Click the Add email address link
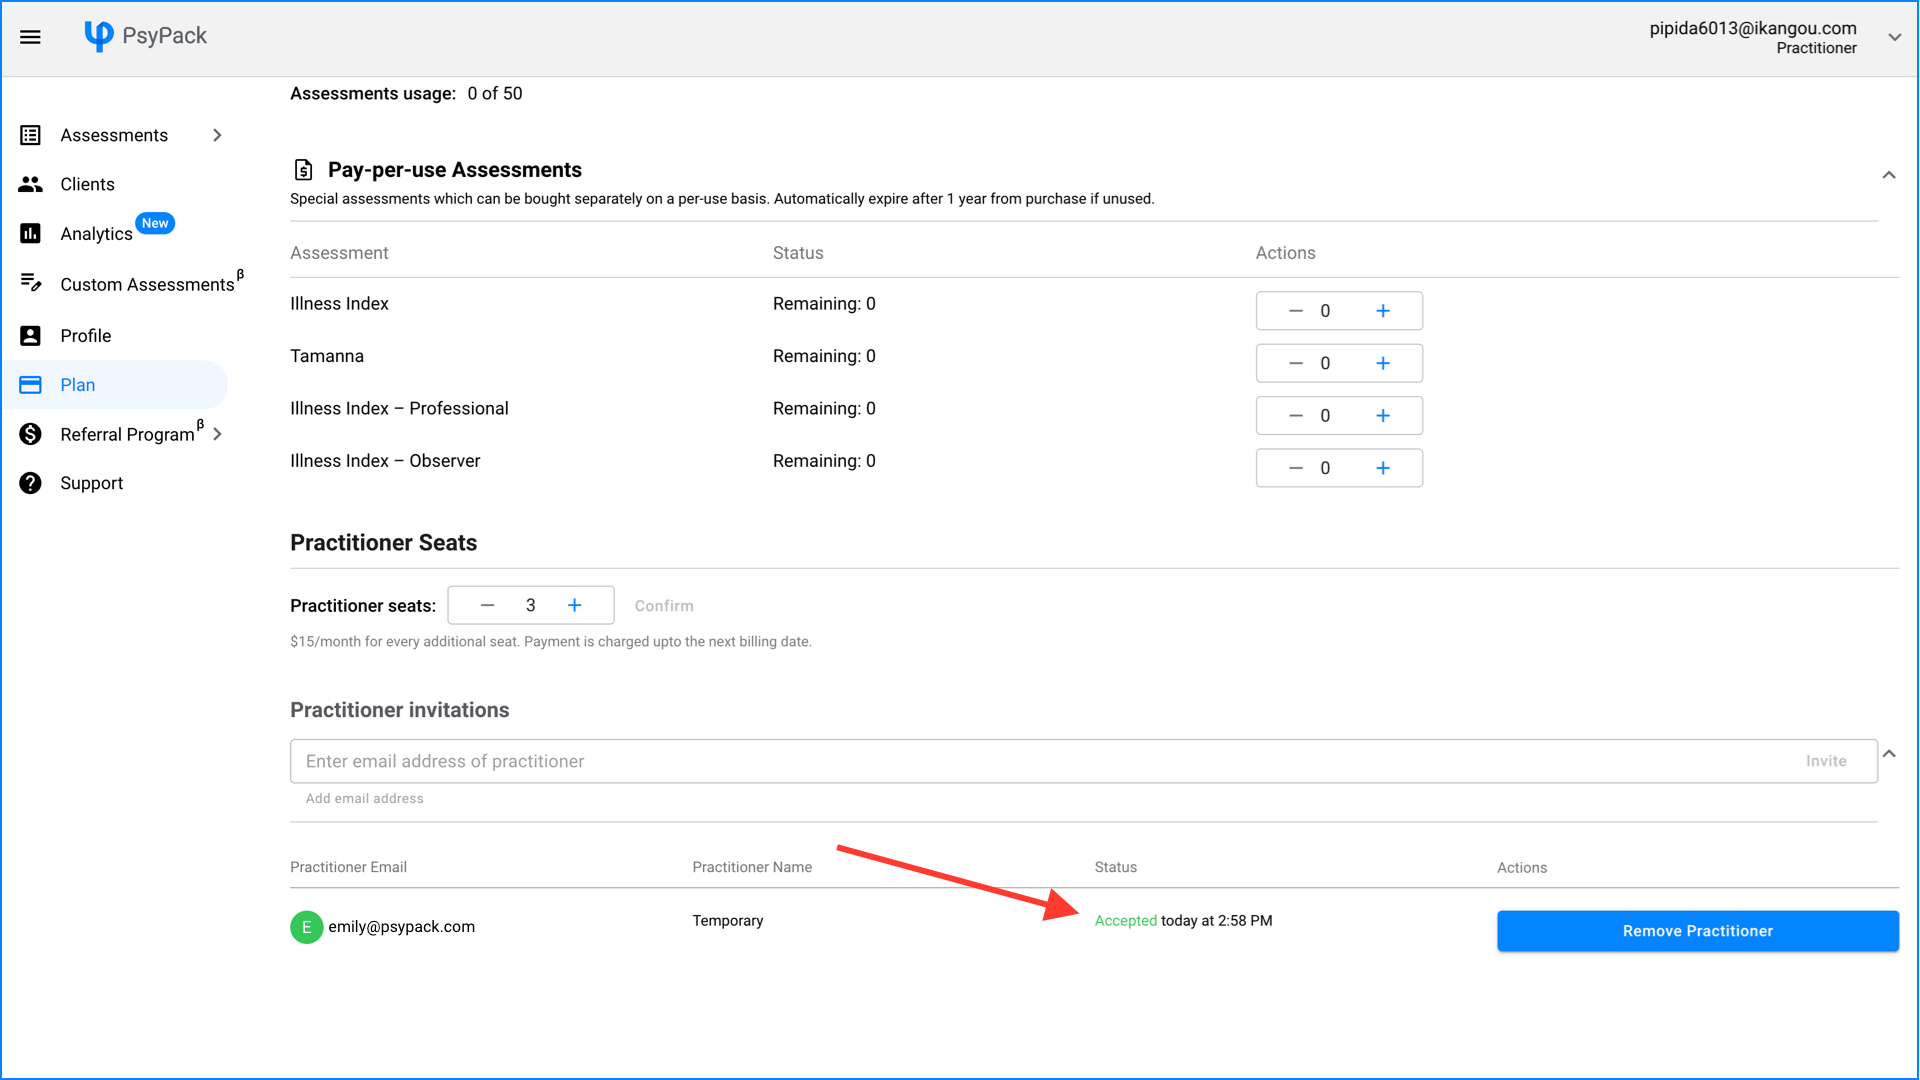The width and height of the screenshot is (1920, 1080). pyautogui.click(x=364, y=798)
